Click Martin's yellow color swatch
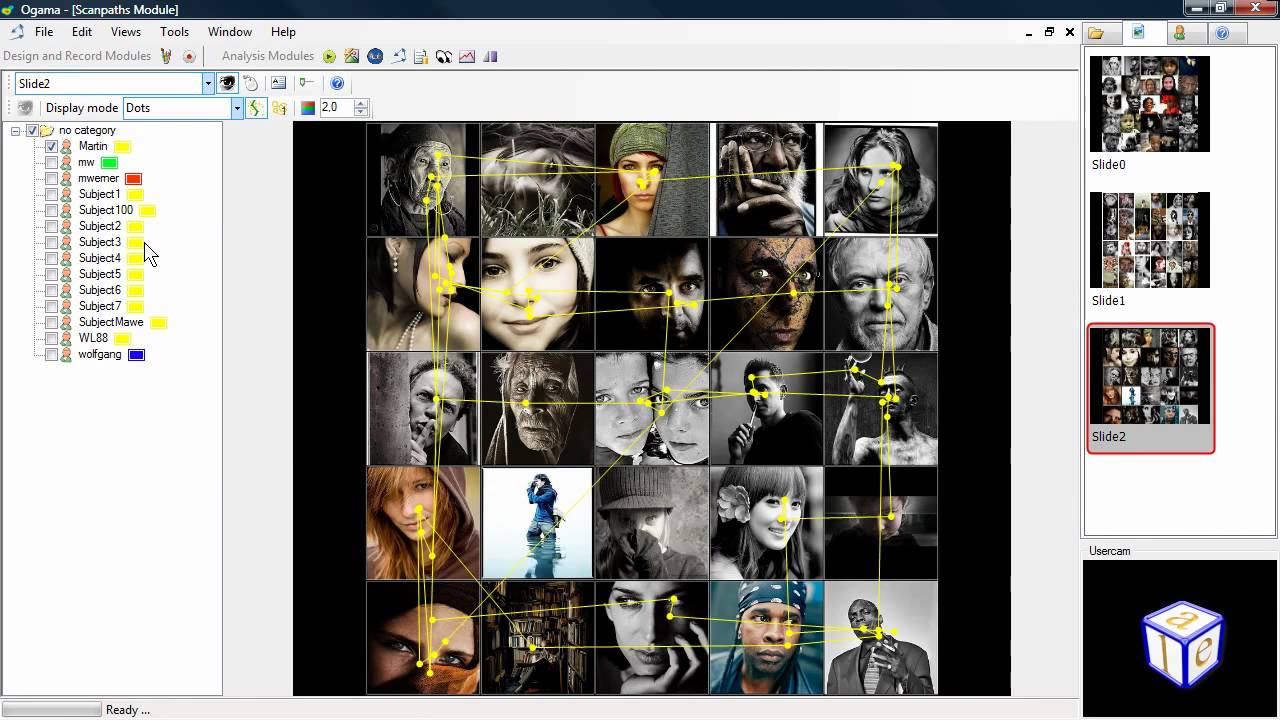Screen dimensions: 1280x720 [x=122, y=147]
